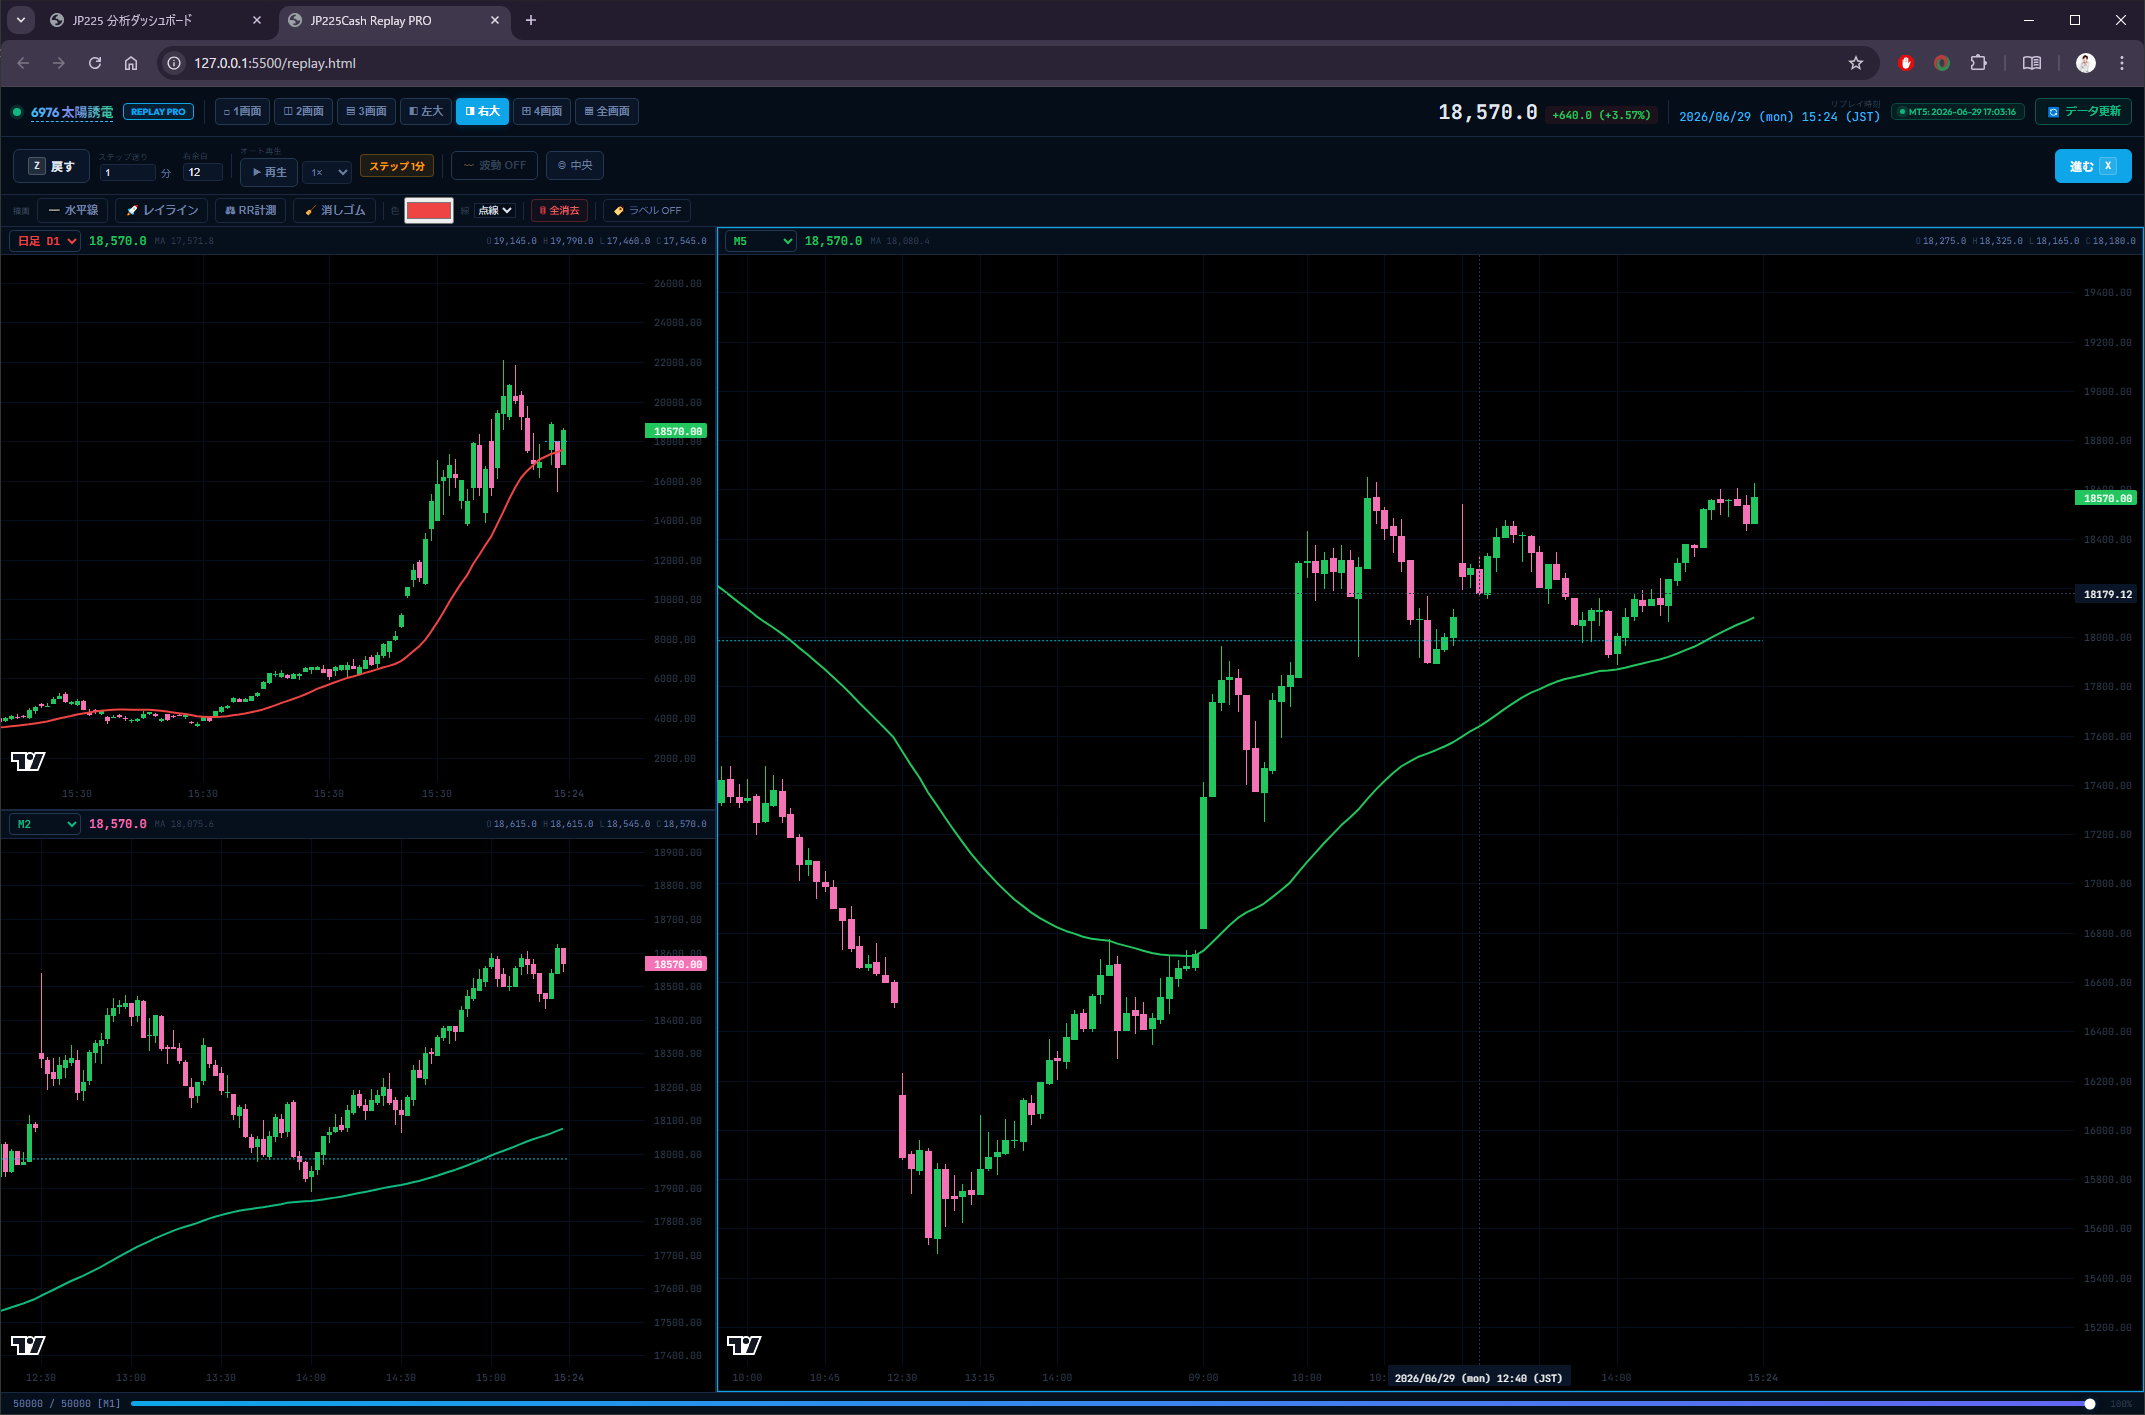The height and width of the screenshot is (1415, 2145).
Task: Expand the 1× playback speed dropdown
Action: tap(328, 172)
